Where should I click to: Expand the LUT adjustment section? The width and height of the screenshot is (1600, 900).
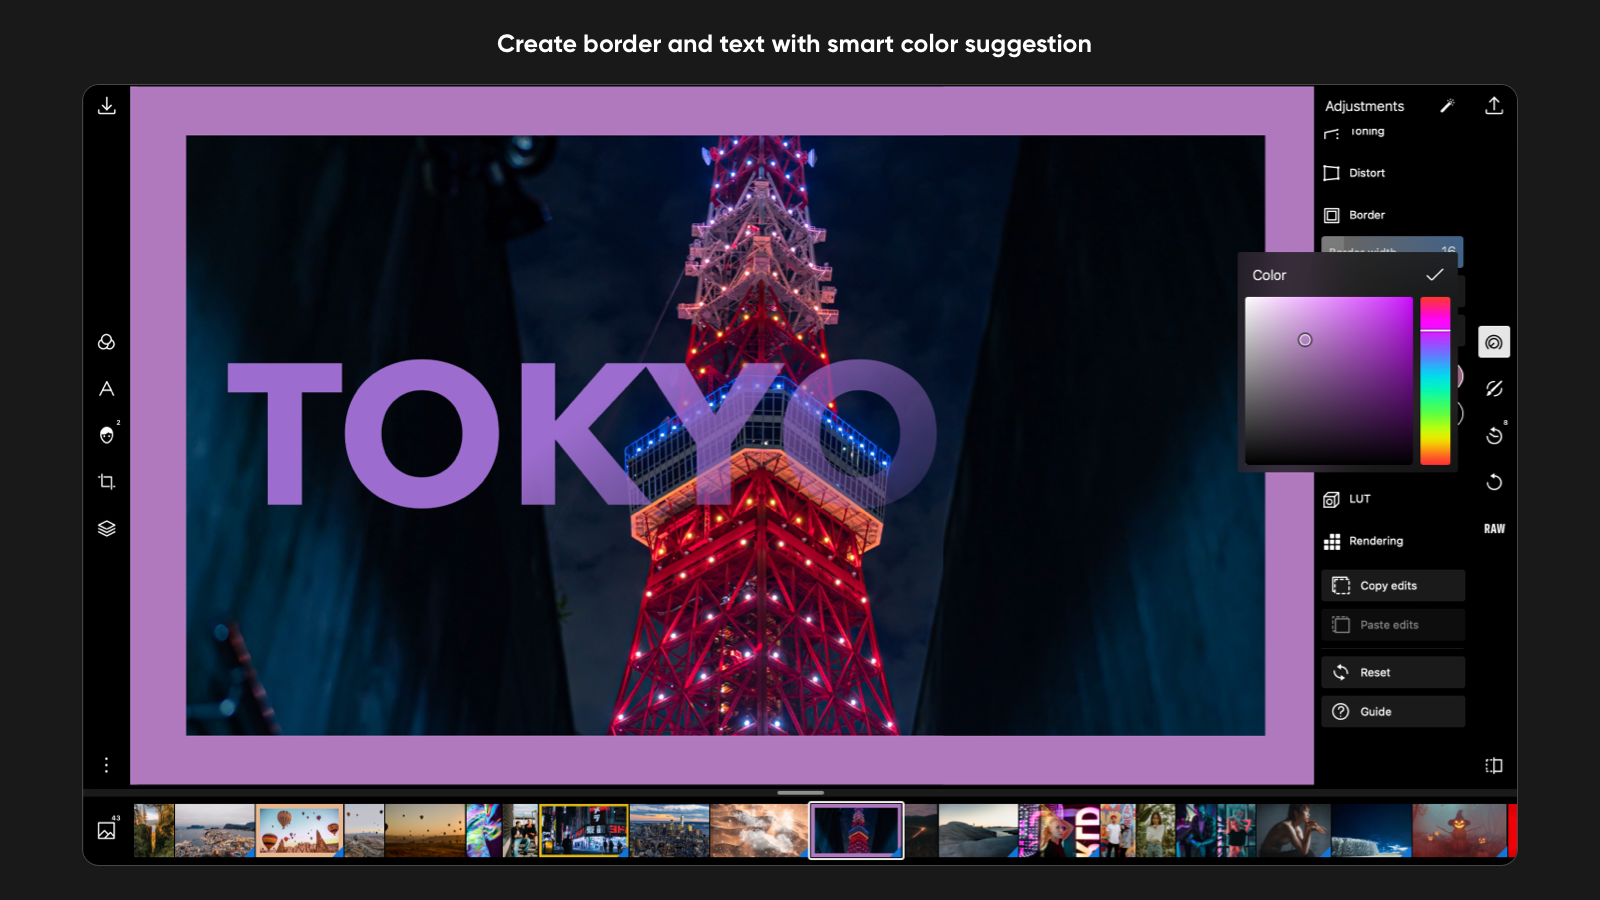tap(1359, 499)
